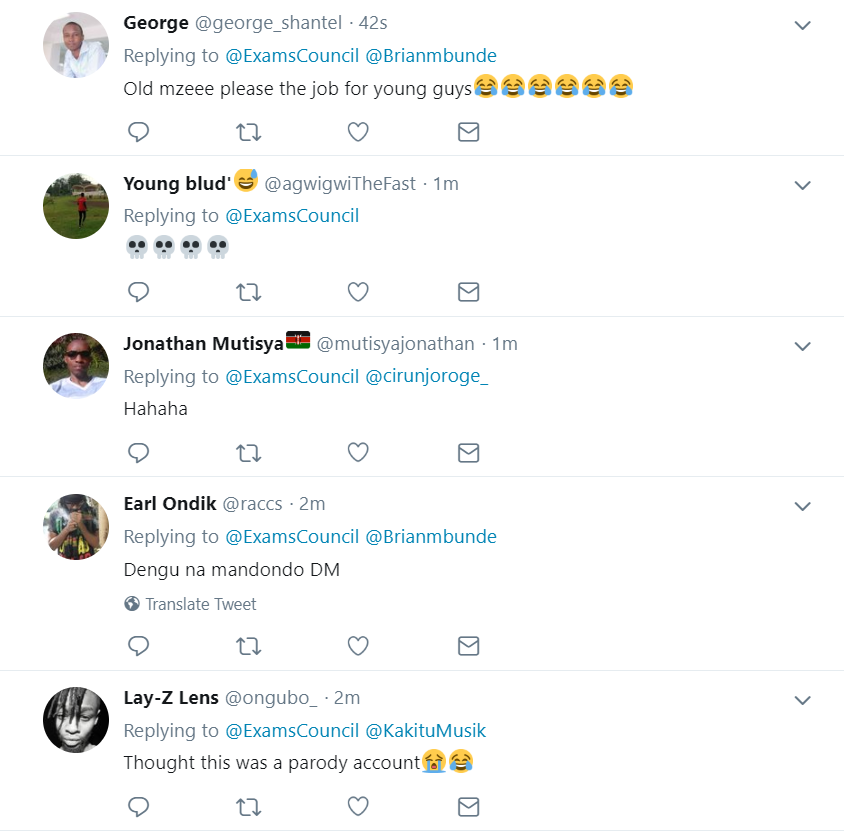844x831 pixels.
Task: Like Jonathan Mutisya's "Hahaha" tweet
Action: [x=358, y=452]
